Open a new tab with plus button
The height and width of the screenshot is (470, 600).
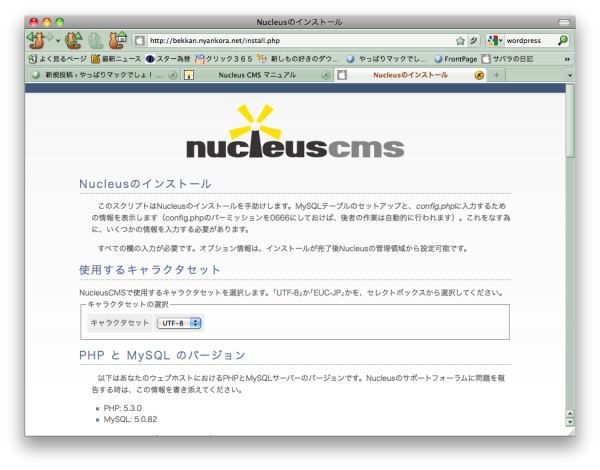(x=496, y=75)
